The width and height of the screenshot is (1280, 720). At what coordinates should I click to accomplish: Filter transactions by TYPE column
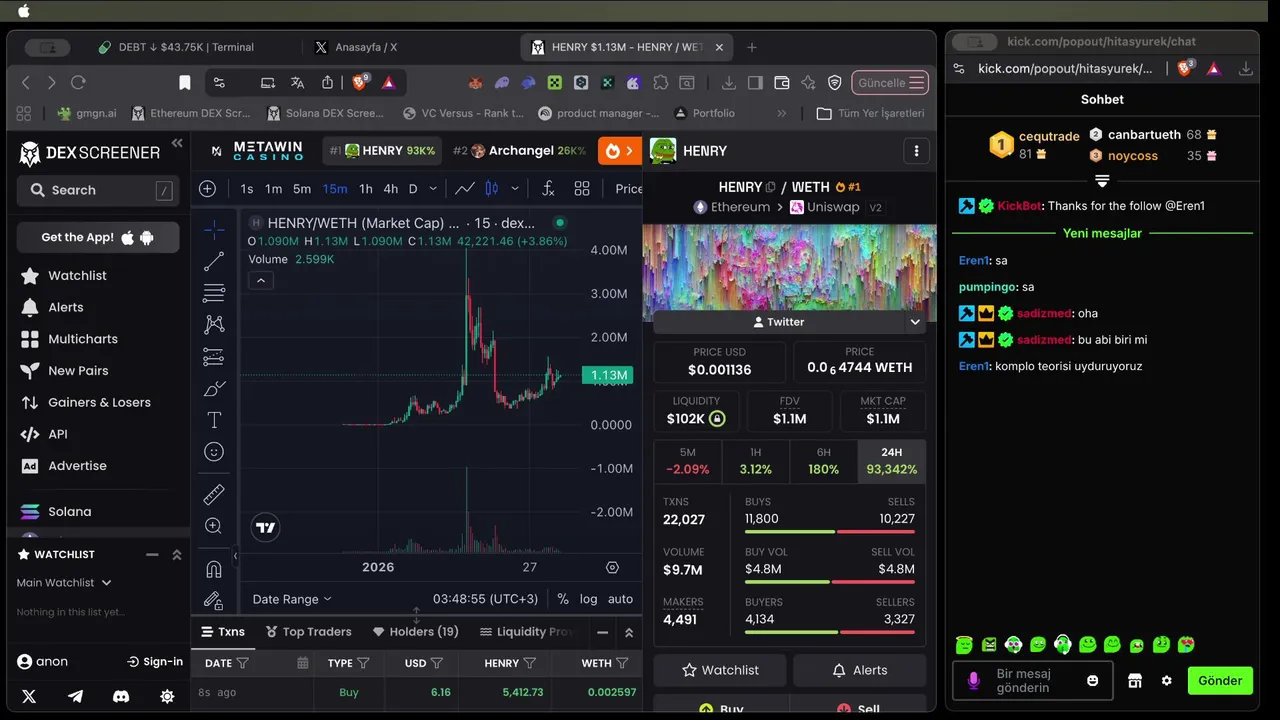coord(363,663)
